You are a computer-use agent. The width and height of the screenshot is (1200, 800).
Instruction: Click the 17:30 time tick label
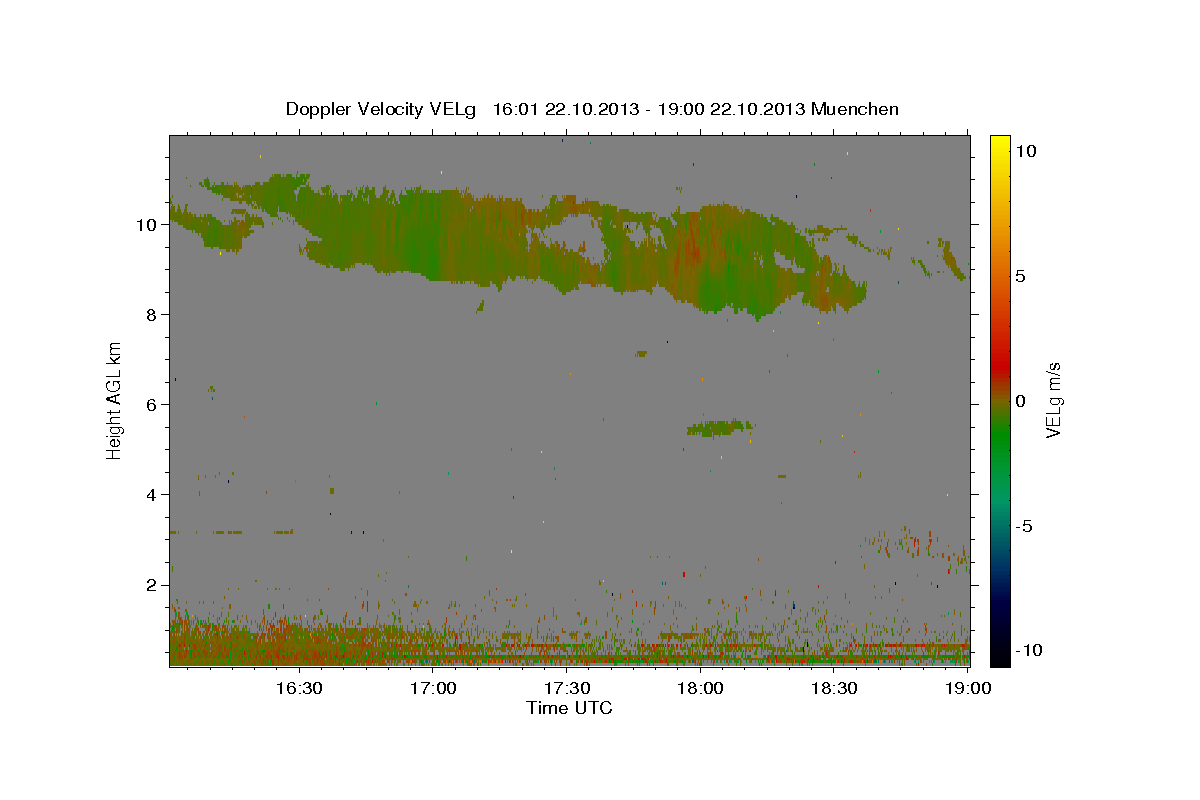[567, 688]
